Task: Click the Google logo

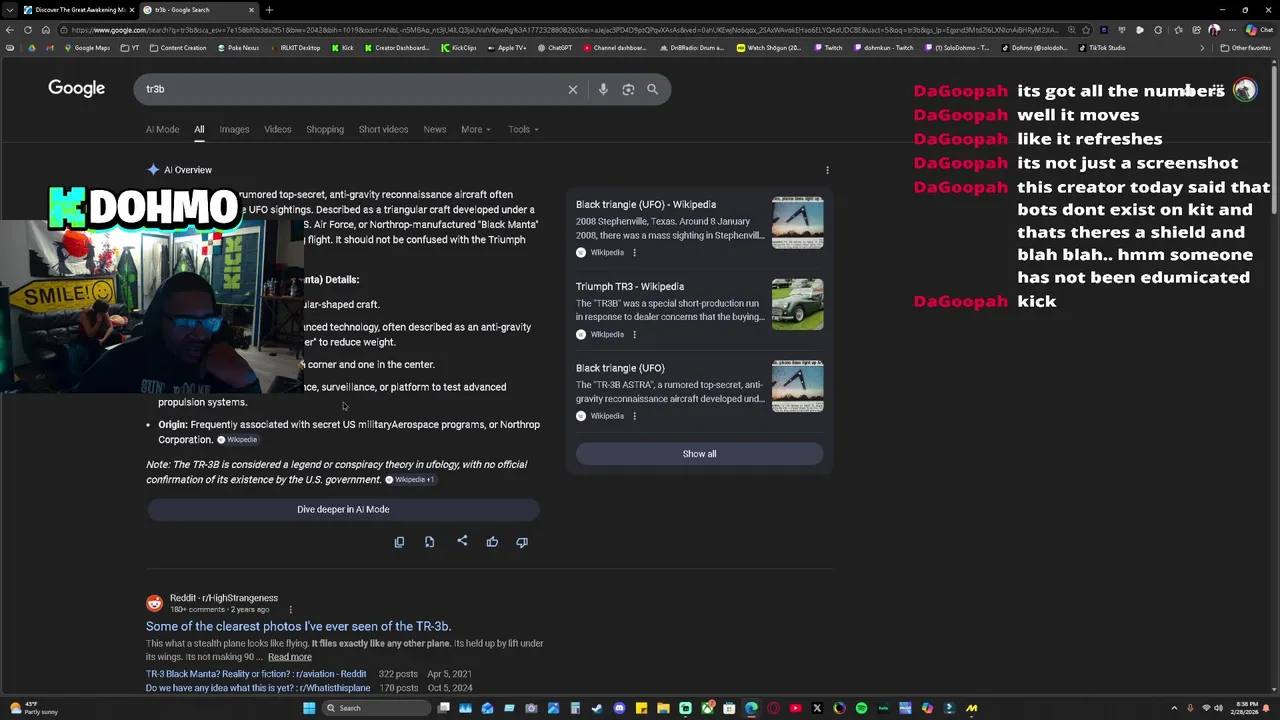Action: 76,88
